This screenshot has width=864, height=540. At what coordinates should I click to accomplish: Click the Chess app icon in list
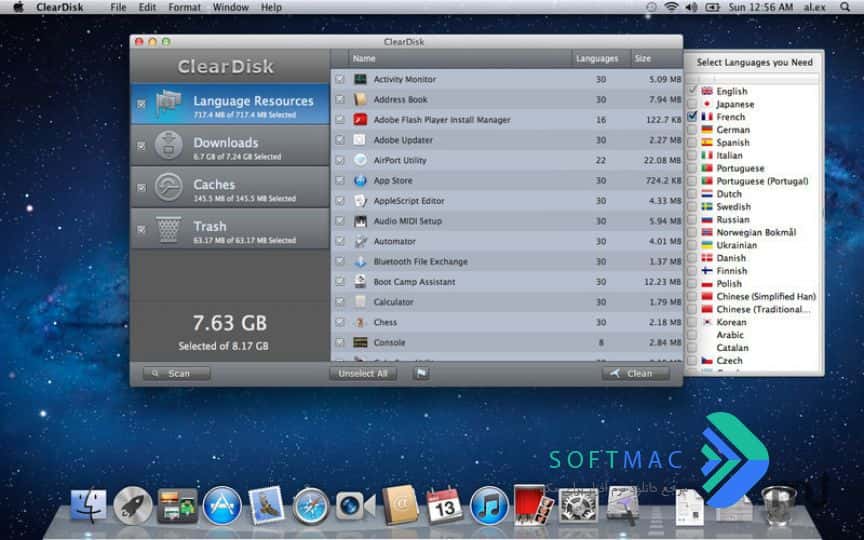click(360, 322)
